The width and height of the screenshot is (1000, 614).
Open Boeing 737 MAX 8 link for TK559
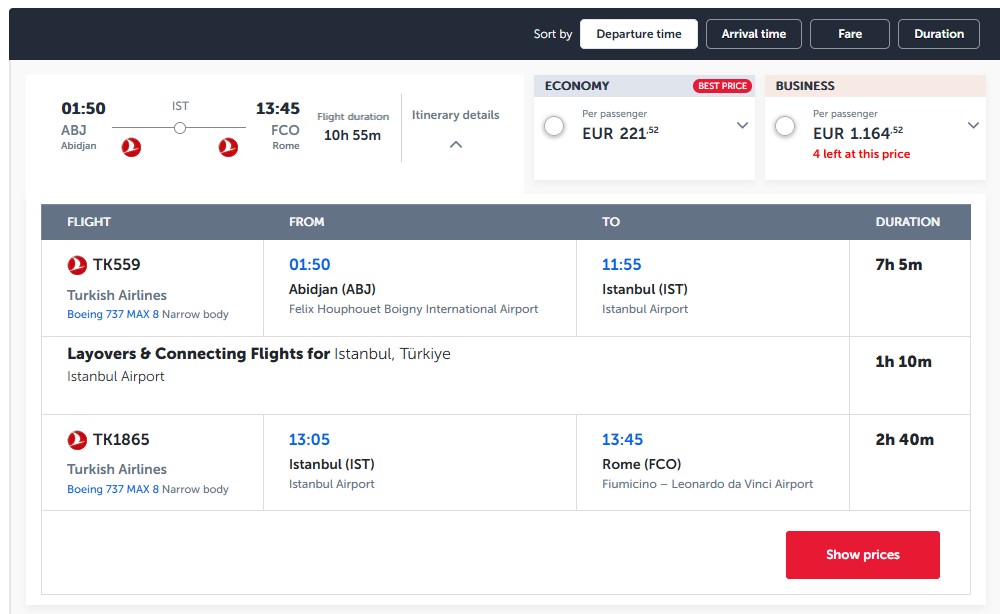113,314
